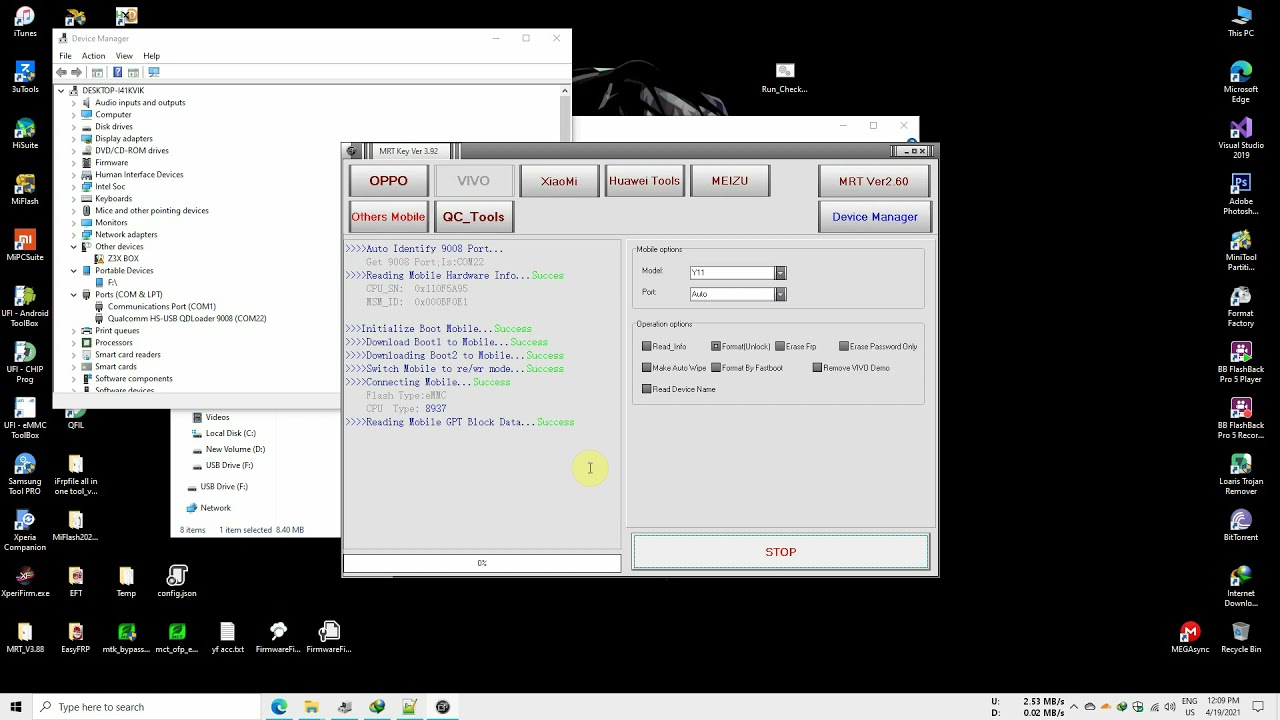Image resolution: width=1280 pixels, height=720 pixels.
Task: Open Loaris Trojan Remover shortcut
Action: click(1241, 474)
